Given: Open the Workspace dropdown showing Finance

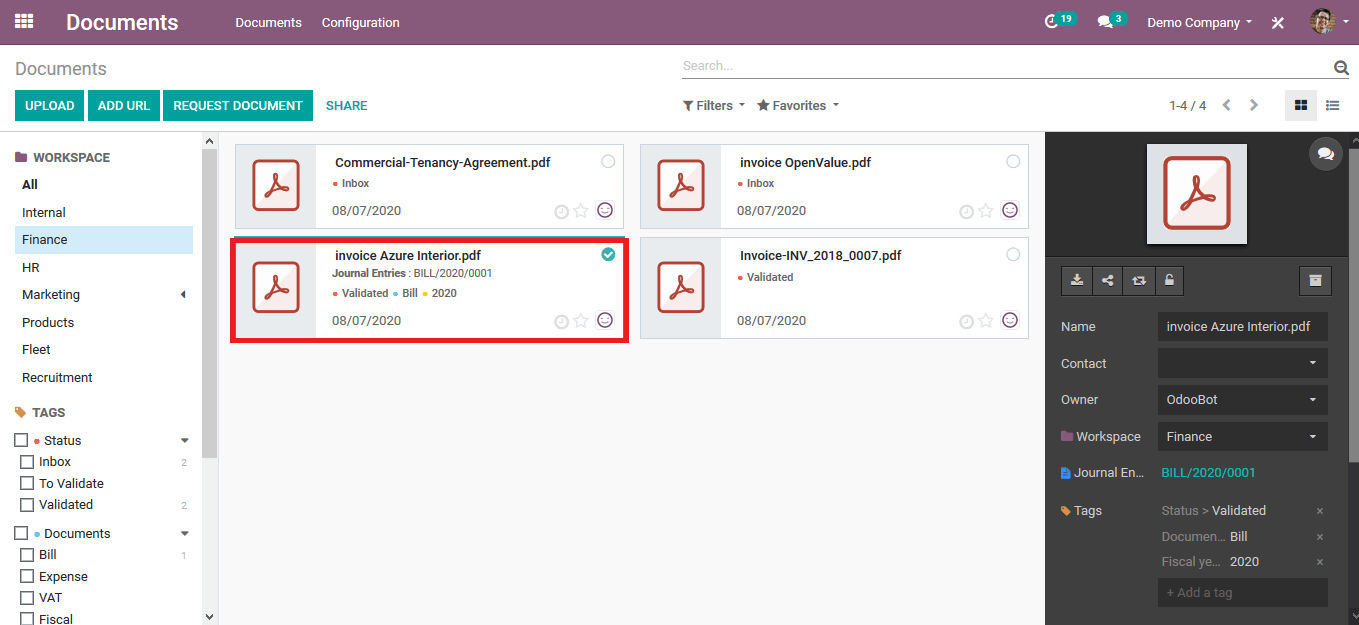Looking at the screenshot, I should pyautogui.click(x=1243, y=437).
